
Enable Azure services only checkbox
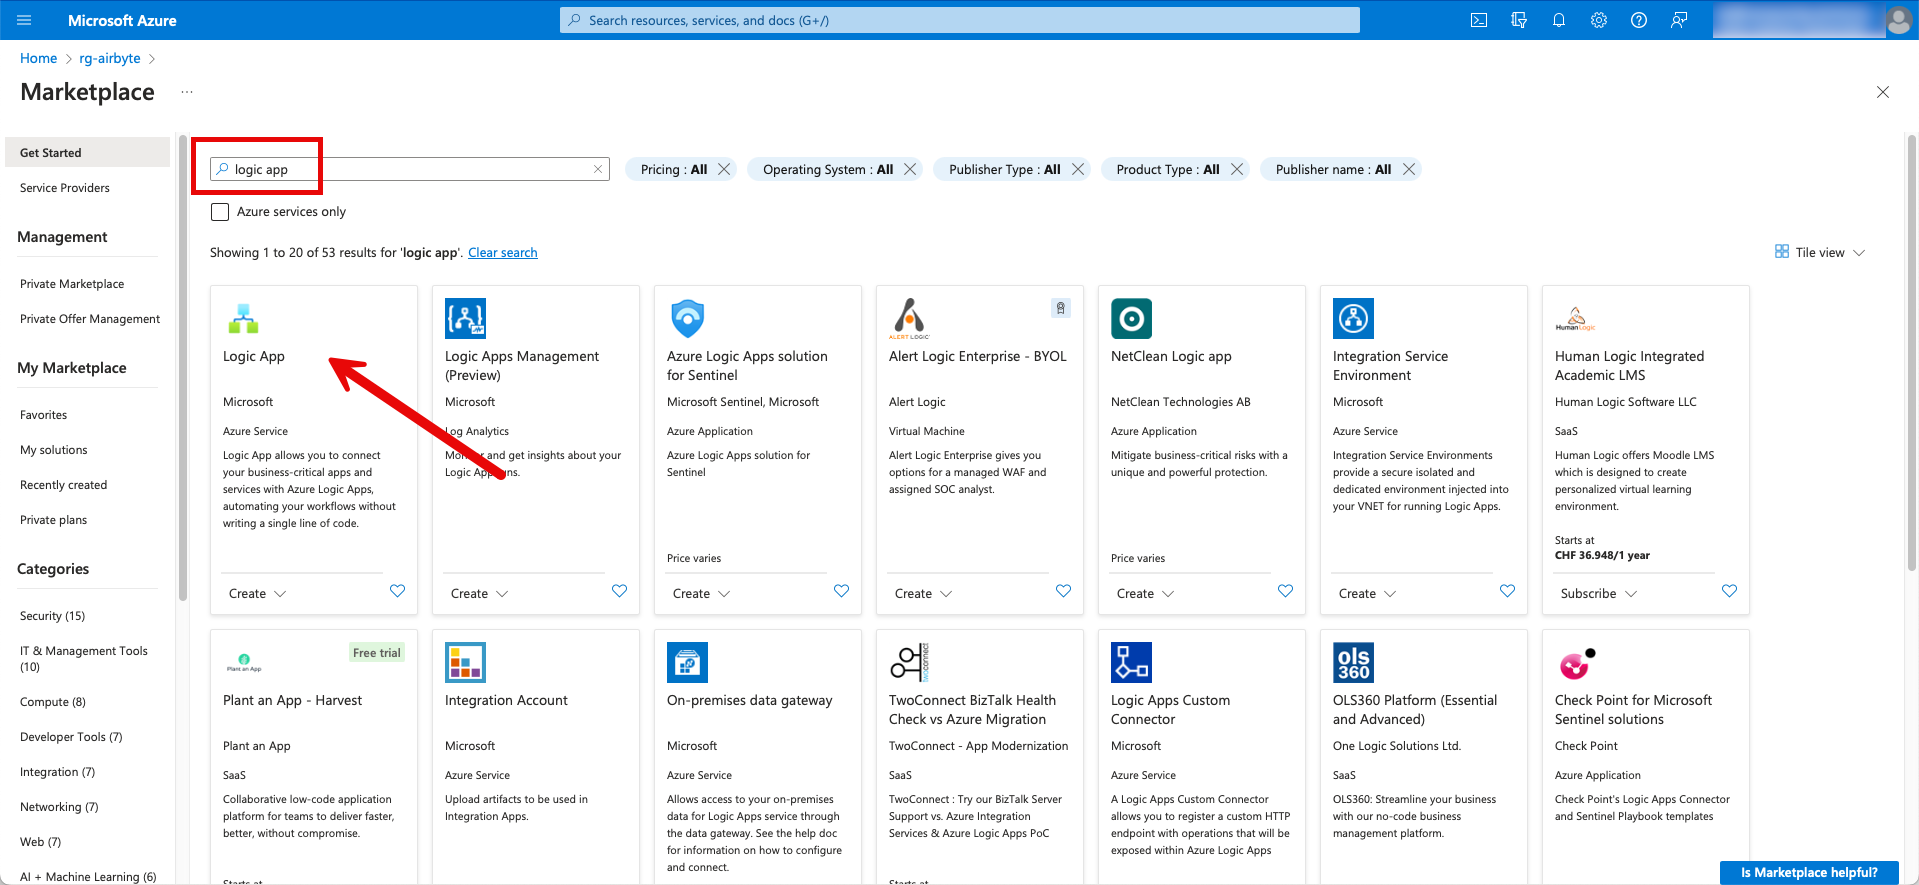pyautogui.click(x=220, y=212)
